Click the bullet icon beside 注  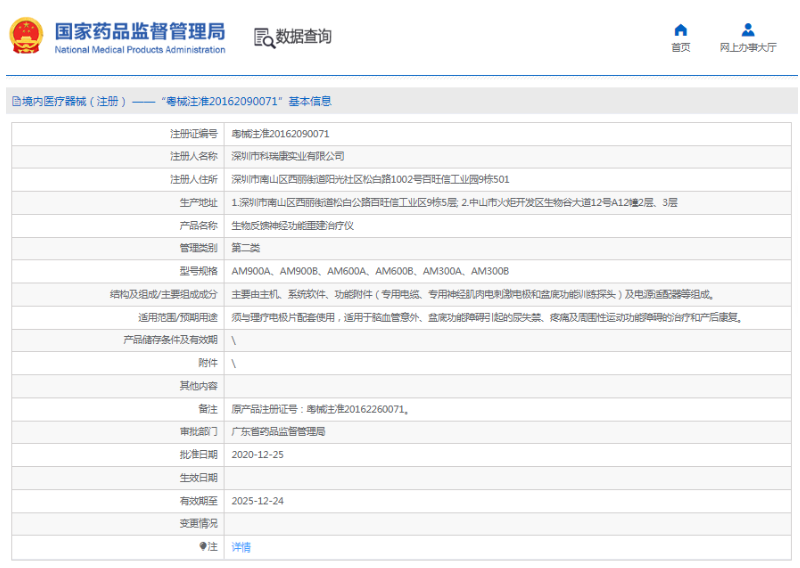point(202,547)
